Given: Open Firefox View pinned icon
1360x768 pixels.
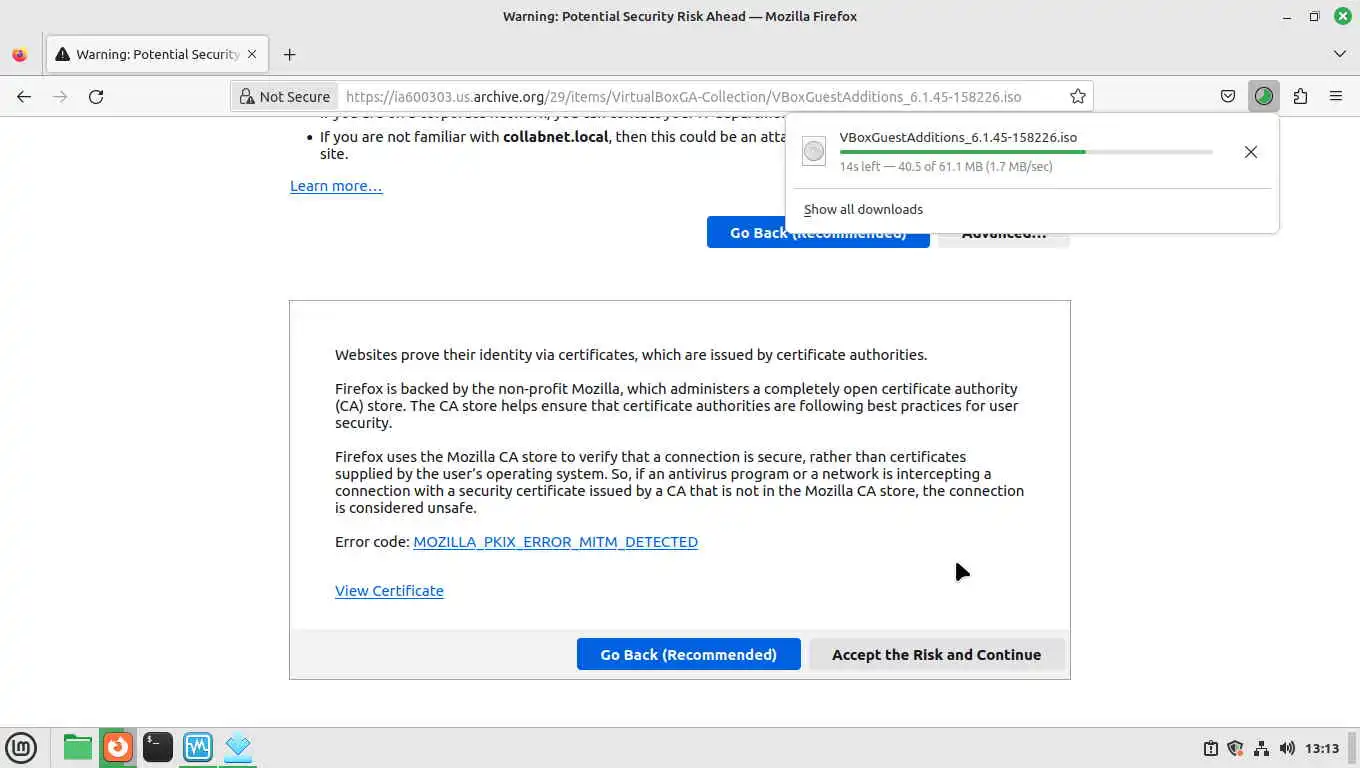Looking at the screenshot, I should pyautogui.click(x=19, y=54).
